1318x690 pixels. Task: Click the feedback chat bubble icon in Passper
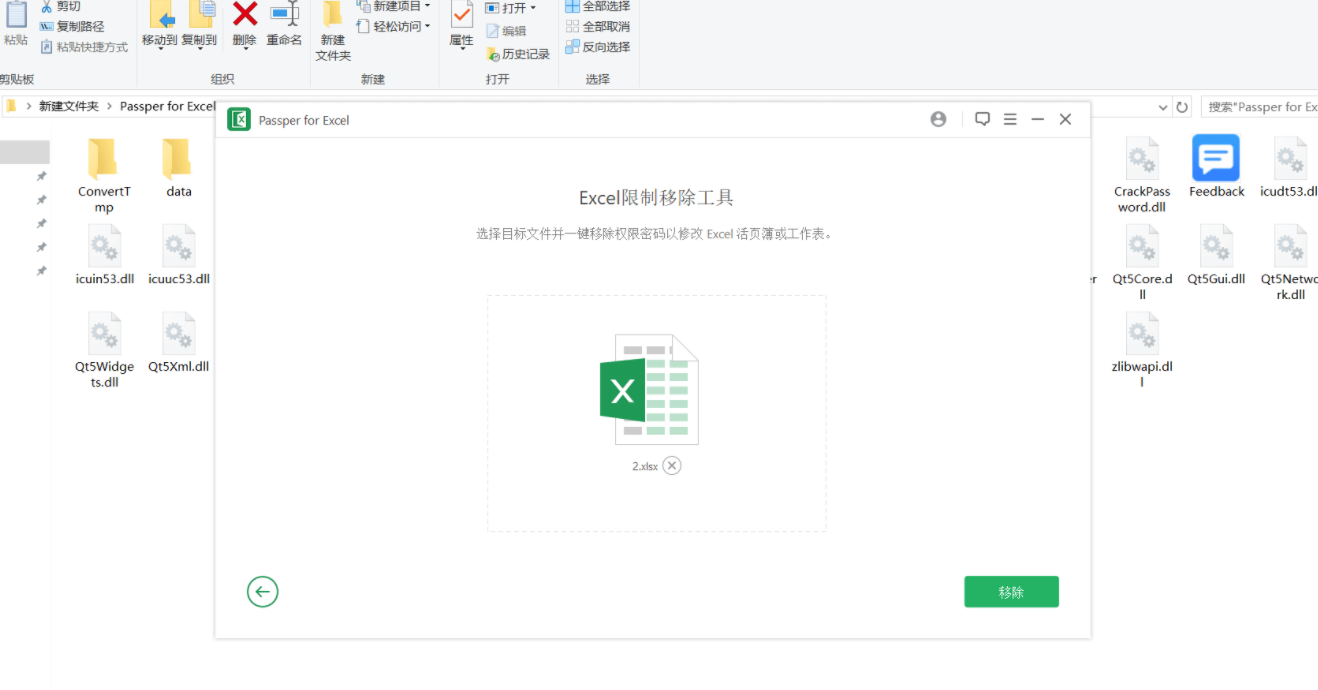[x=982, y=118]
